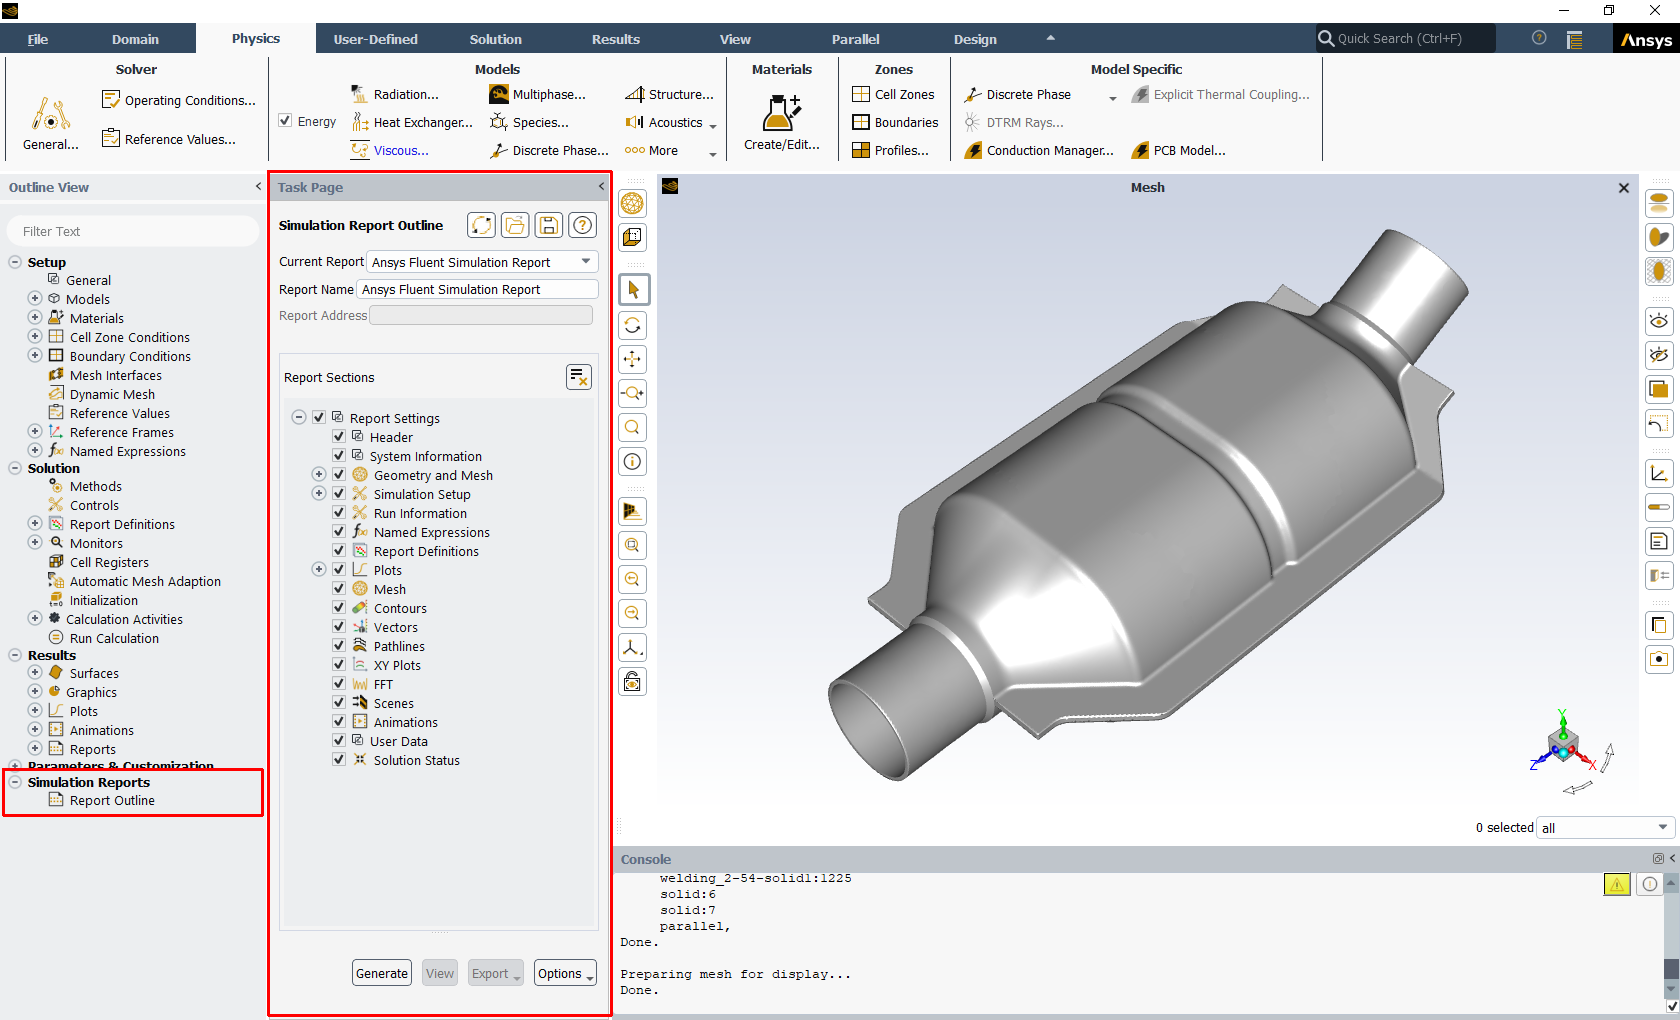1680x1020 pixels.
Task: Open the Multiphase model dialog
Action: pos(498,93)
